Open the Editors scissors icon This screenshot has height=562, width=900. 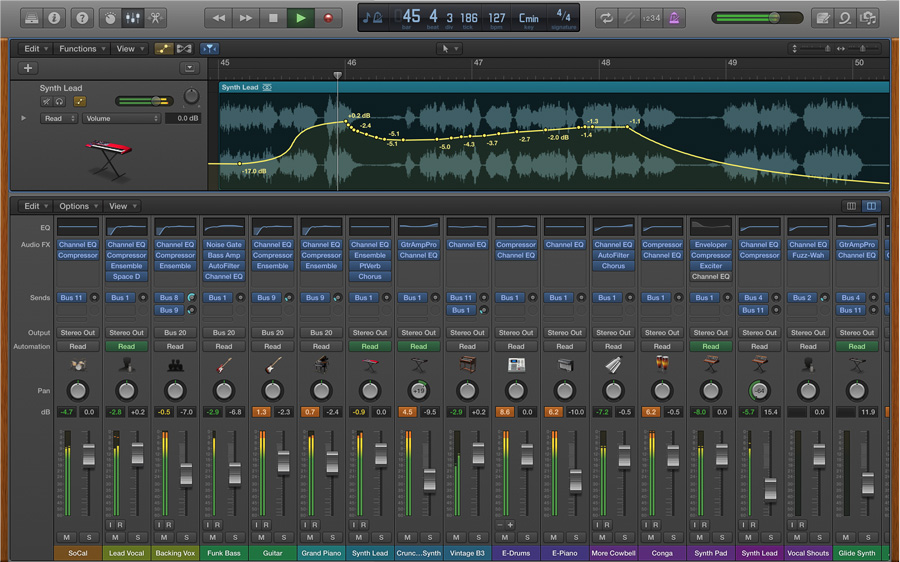click(156, 18)
